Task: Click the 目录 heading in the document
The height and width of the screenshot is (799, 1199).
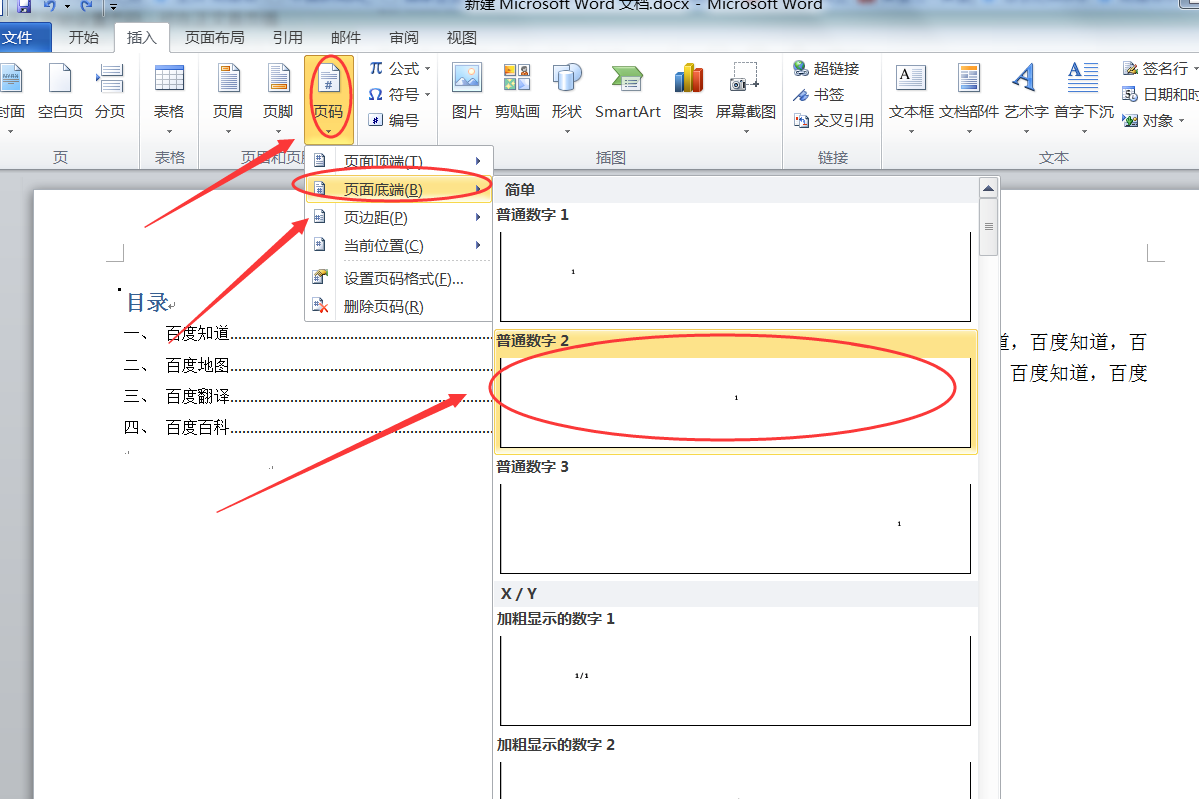Action: coord(148,303)
